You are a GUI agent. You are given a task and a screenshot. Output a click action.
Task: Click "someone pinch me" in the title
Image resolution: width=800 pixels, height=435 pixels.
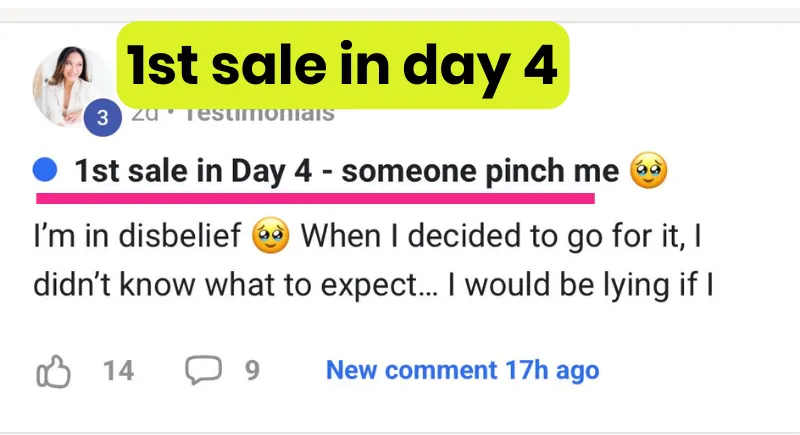(481, 172)
